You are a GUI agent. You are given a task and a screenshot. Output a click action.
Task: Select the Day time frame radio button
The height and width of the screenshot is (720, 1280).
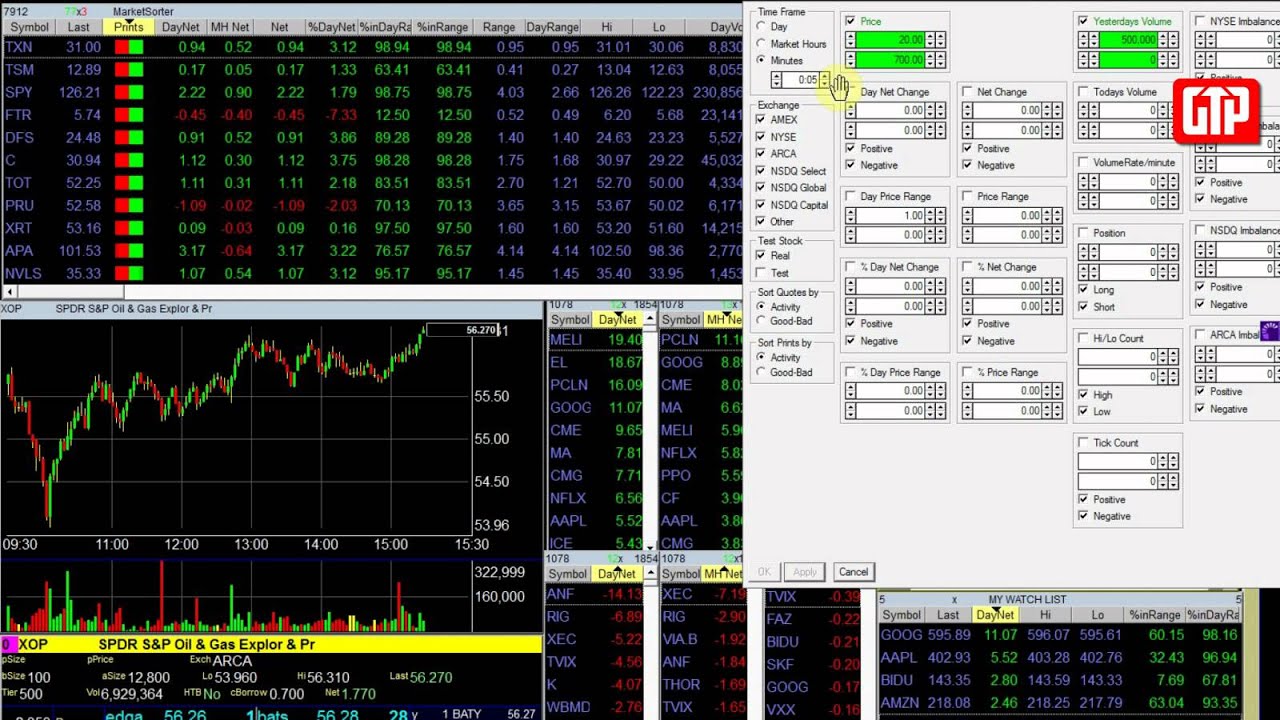point(761,27)
